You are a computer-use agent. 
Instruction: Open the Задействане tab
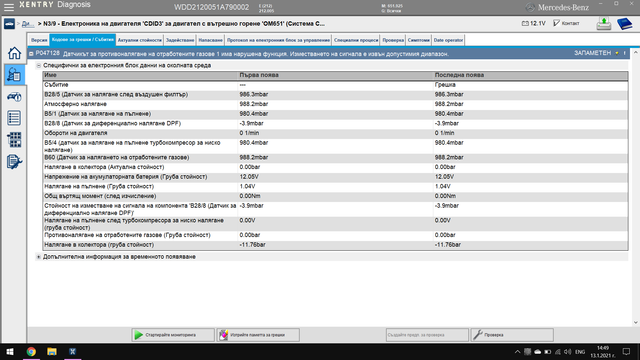pyautogui.click(x=180, y=40)
